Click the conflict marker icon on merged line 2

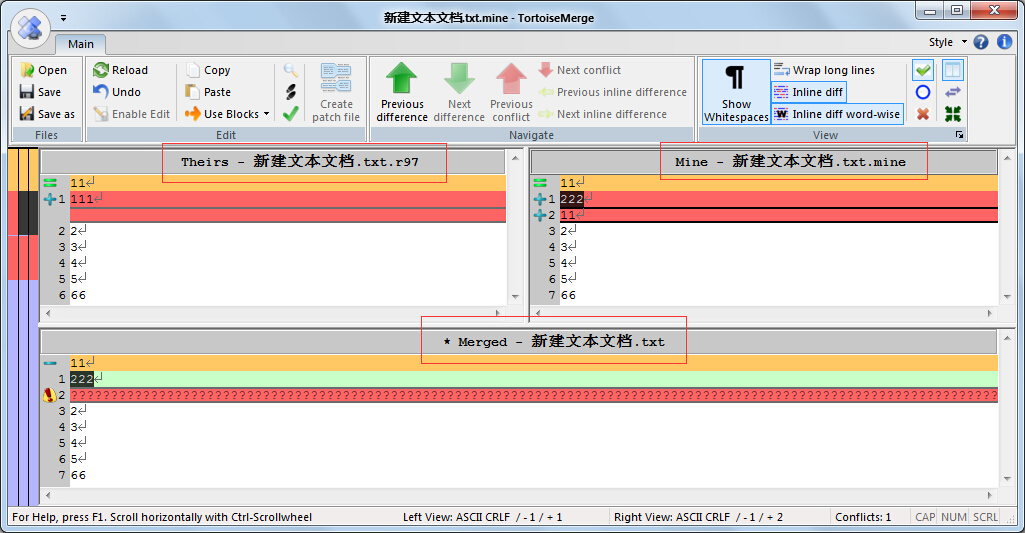click(x=49, y=395)
